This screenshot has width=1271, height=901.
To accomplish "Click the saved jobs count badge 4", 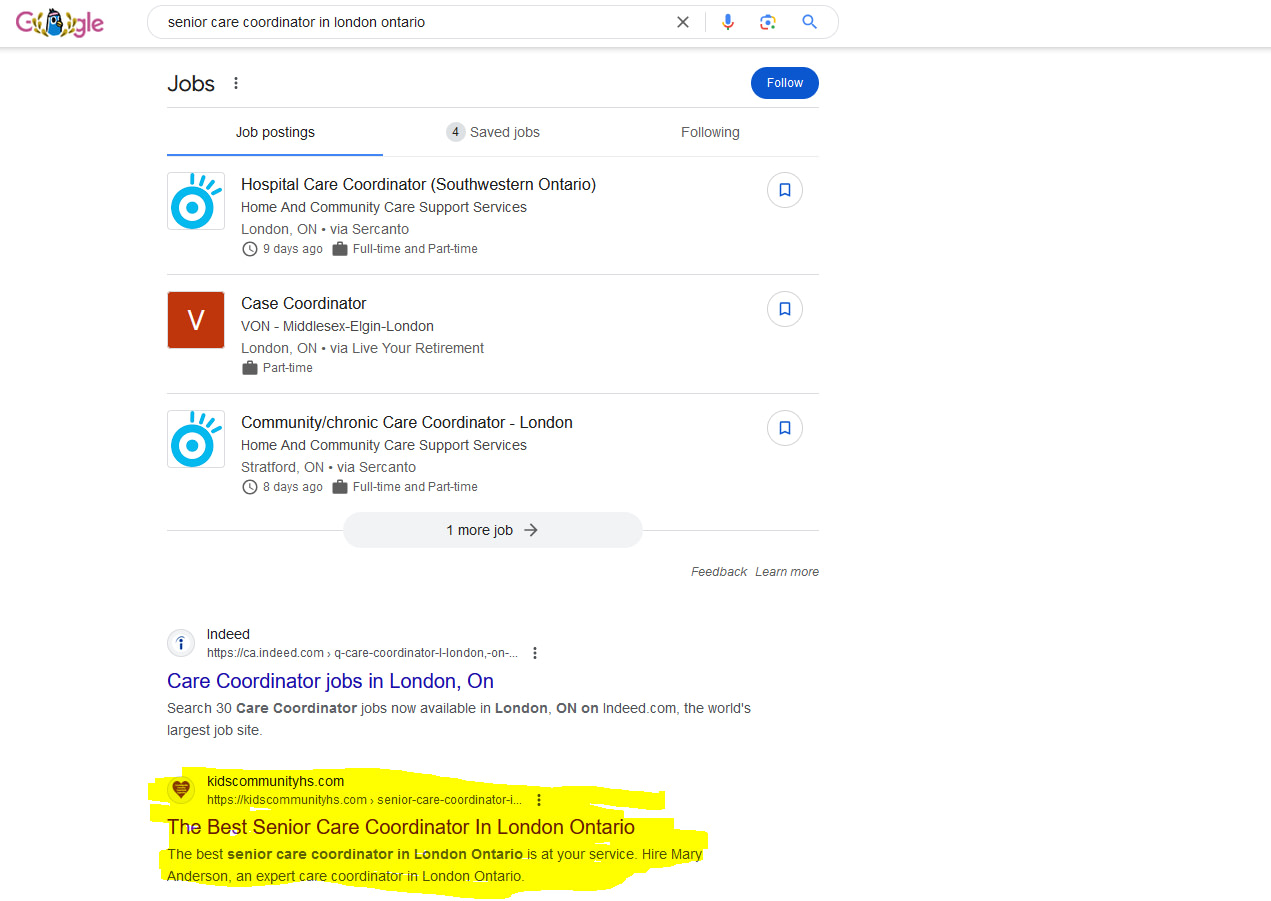I will [456, 132].
